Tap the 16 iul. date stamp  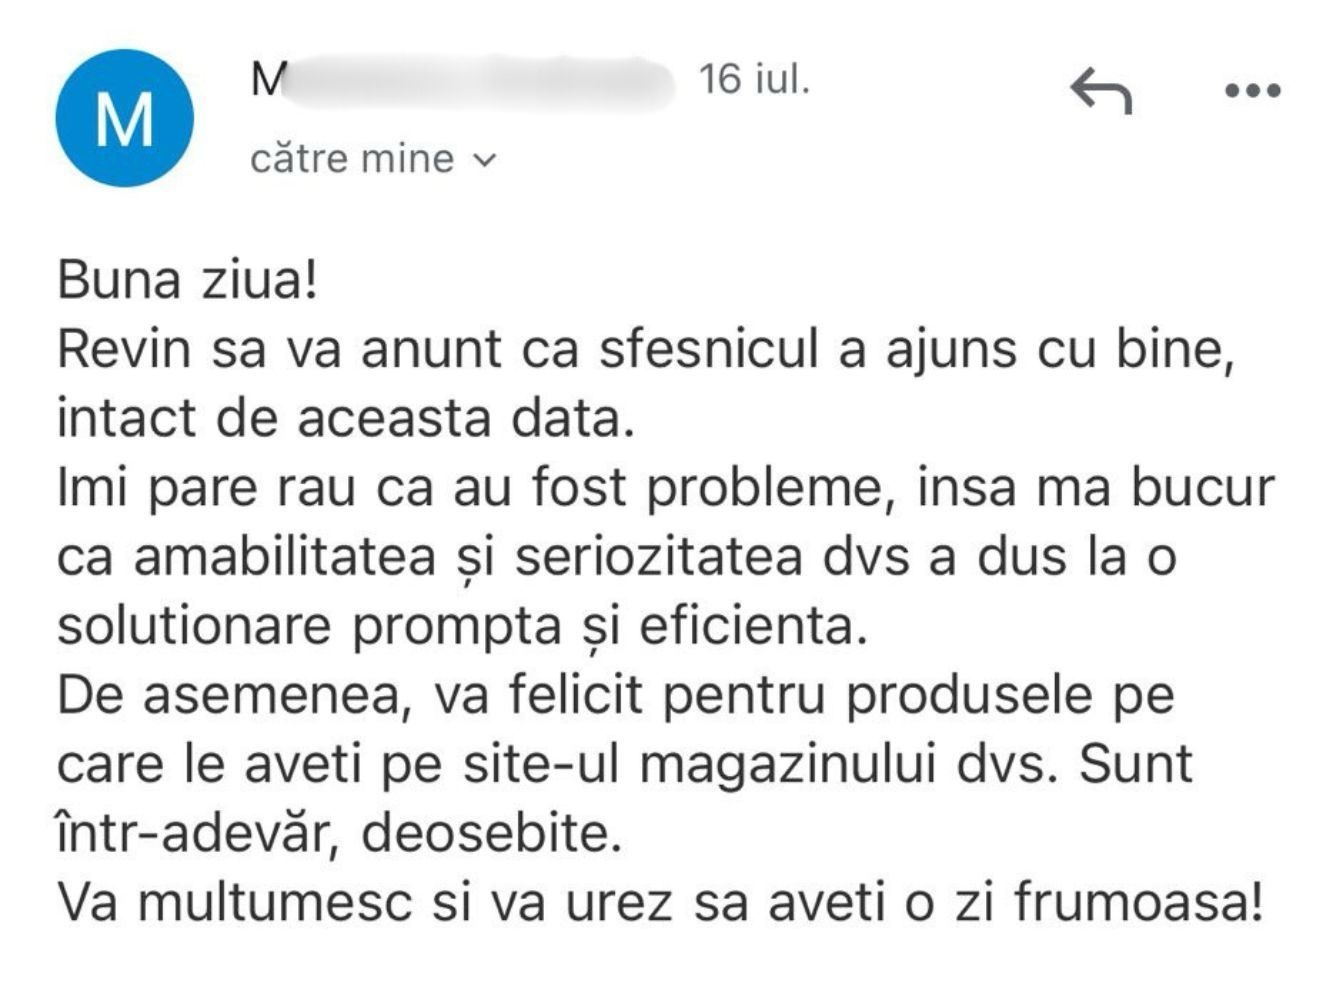point(754,78)
